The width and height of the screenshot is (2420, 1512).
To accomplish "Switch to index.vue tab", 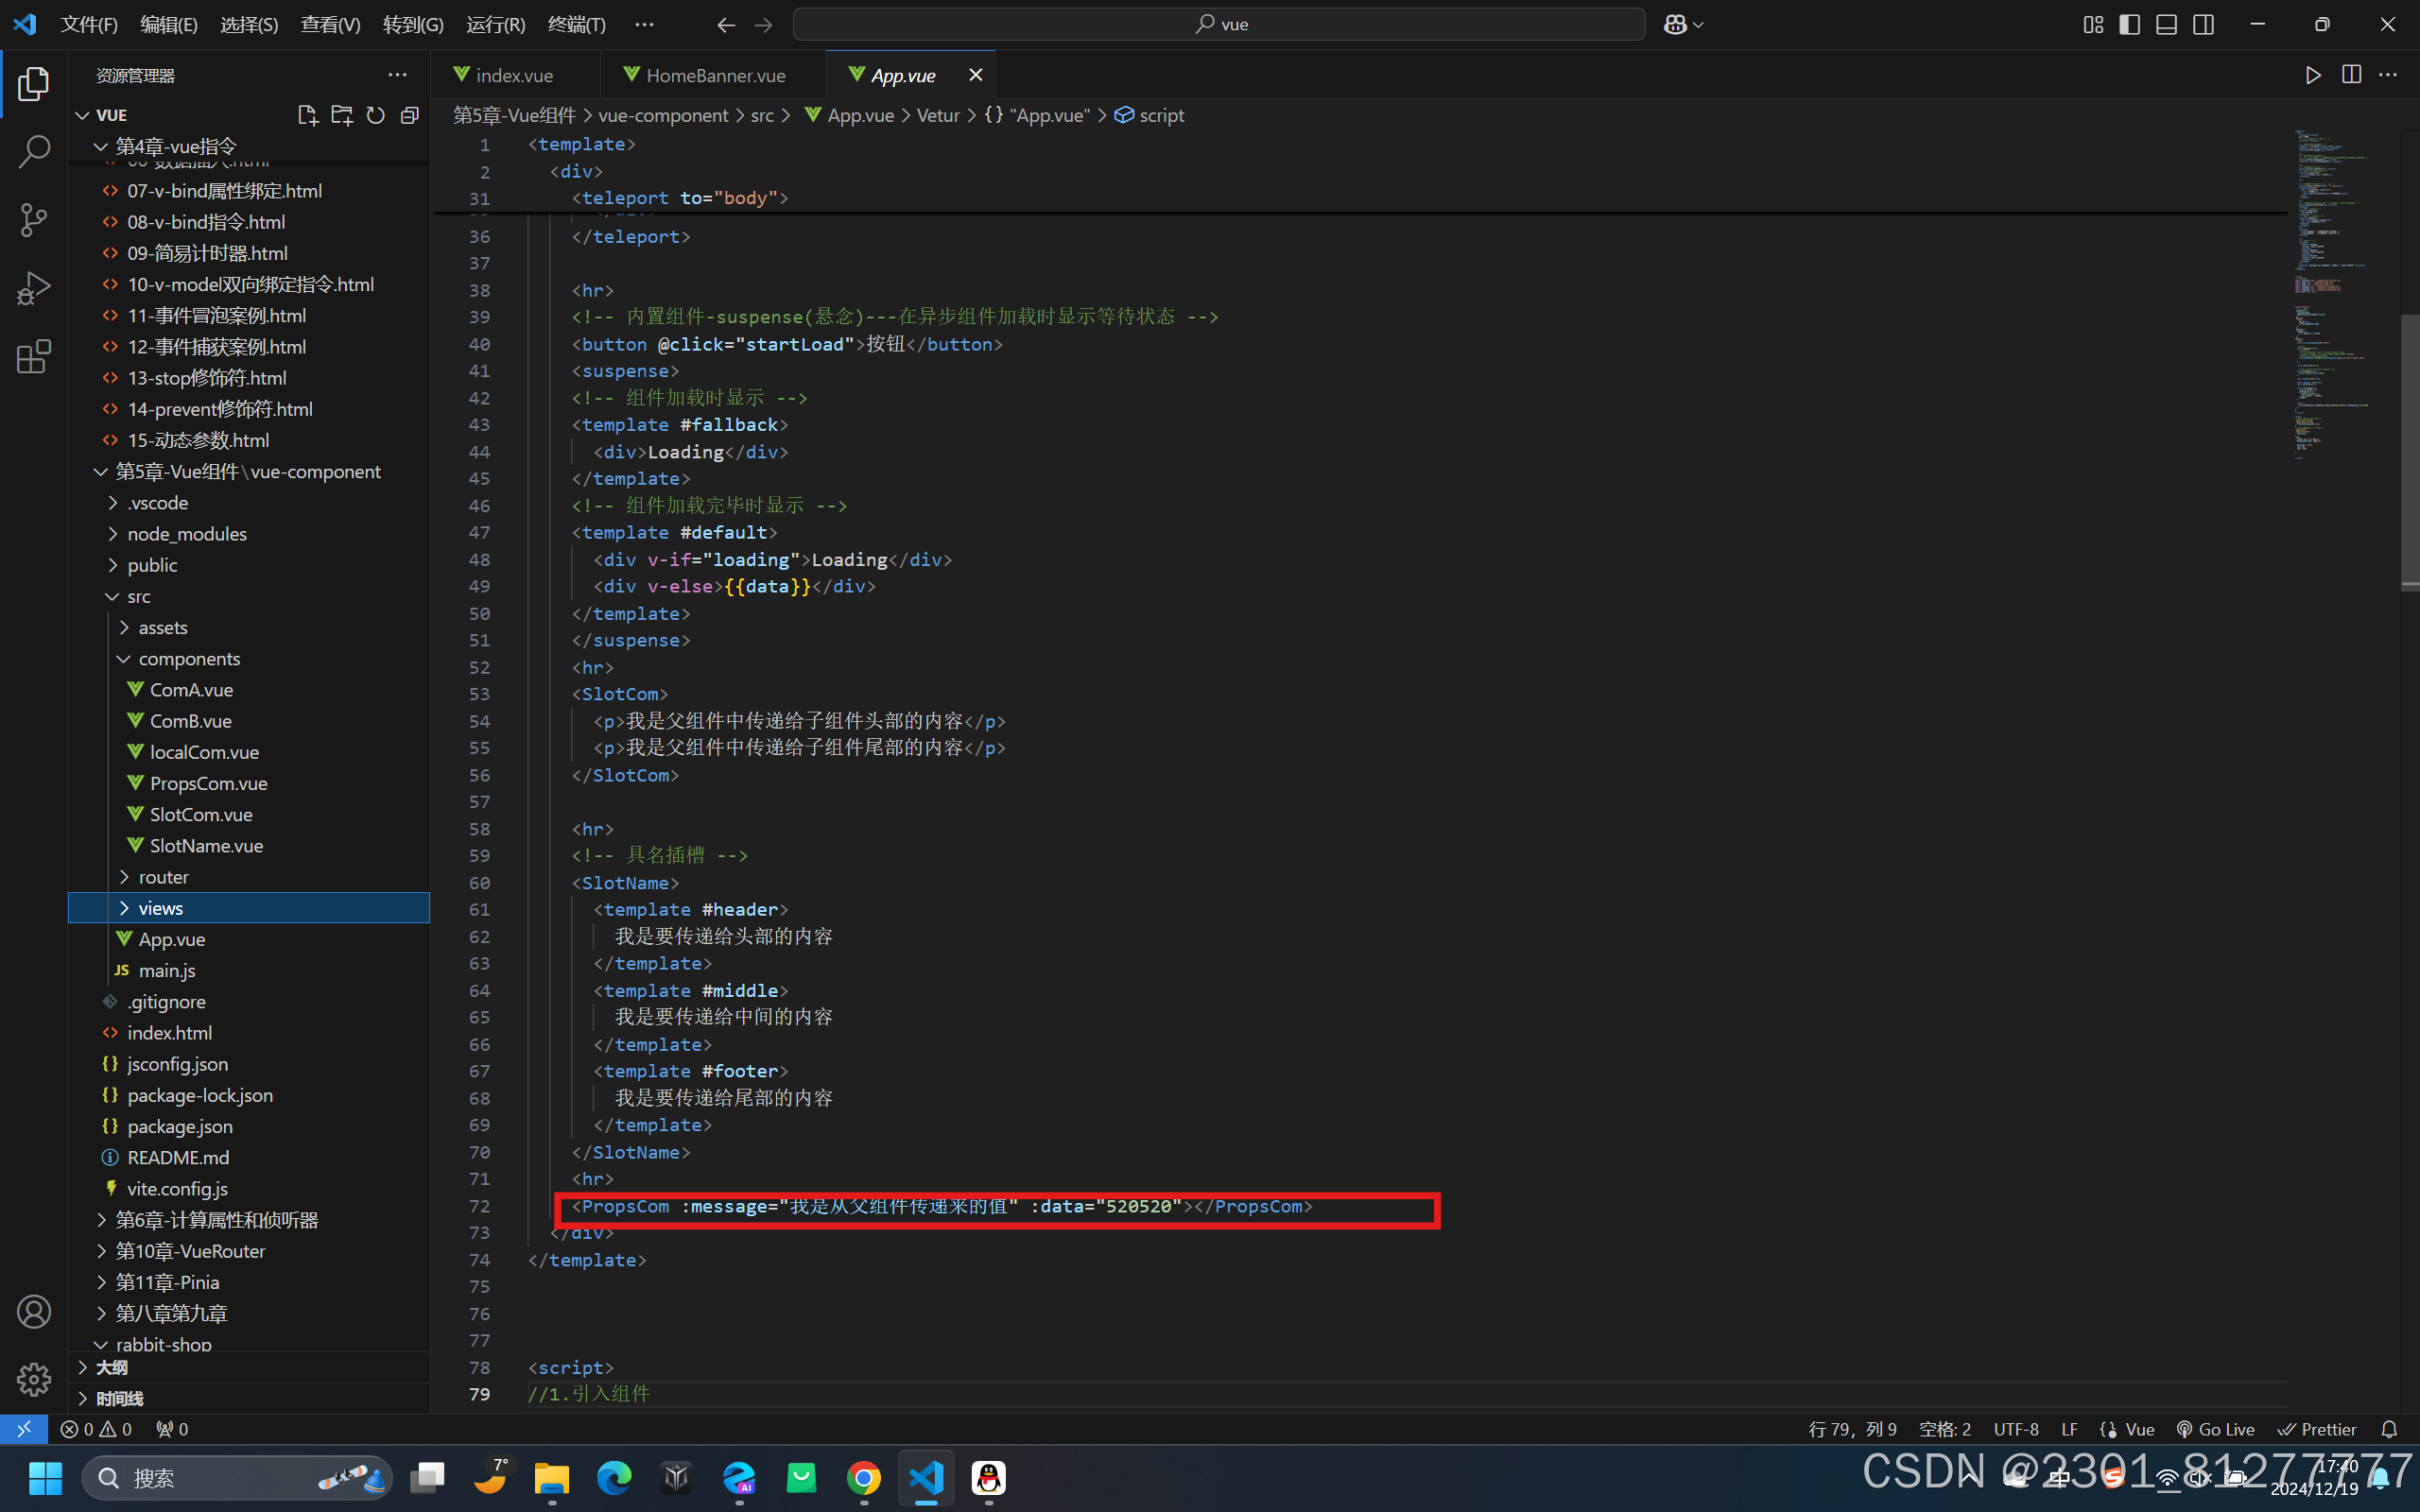I will pos(514,75).
